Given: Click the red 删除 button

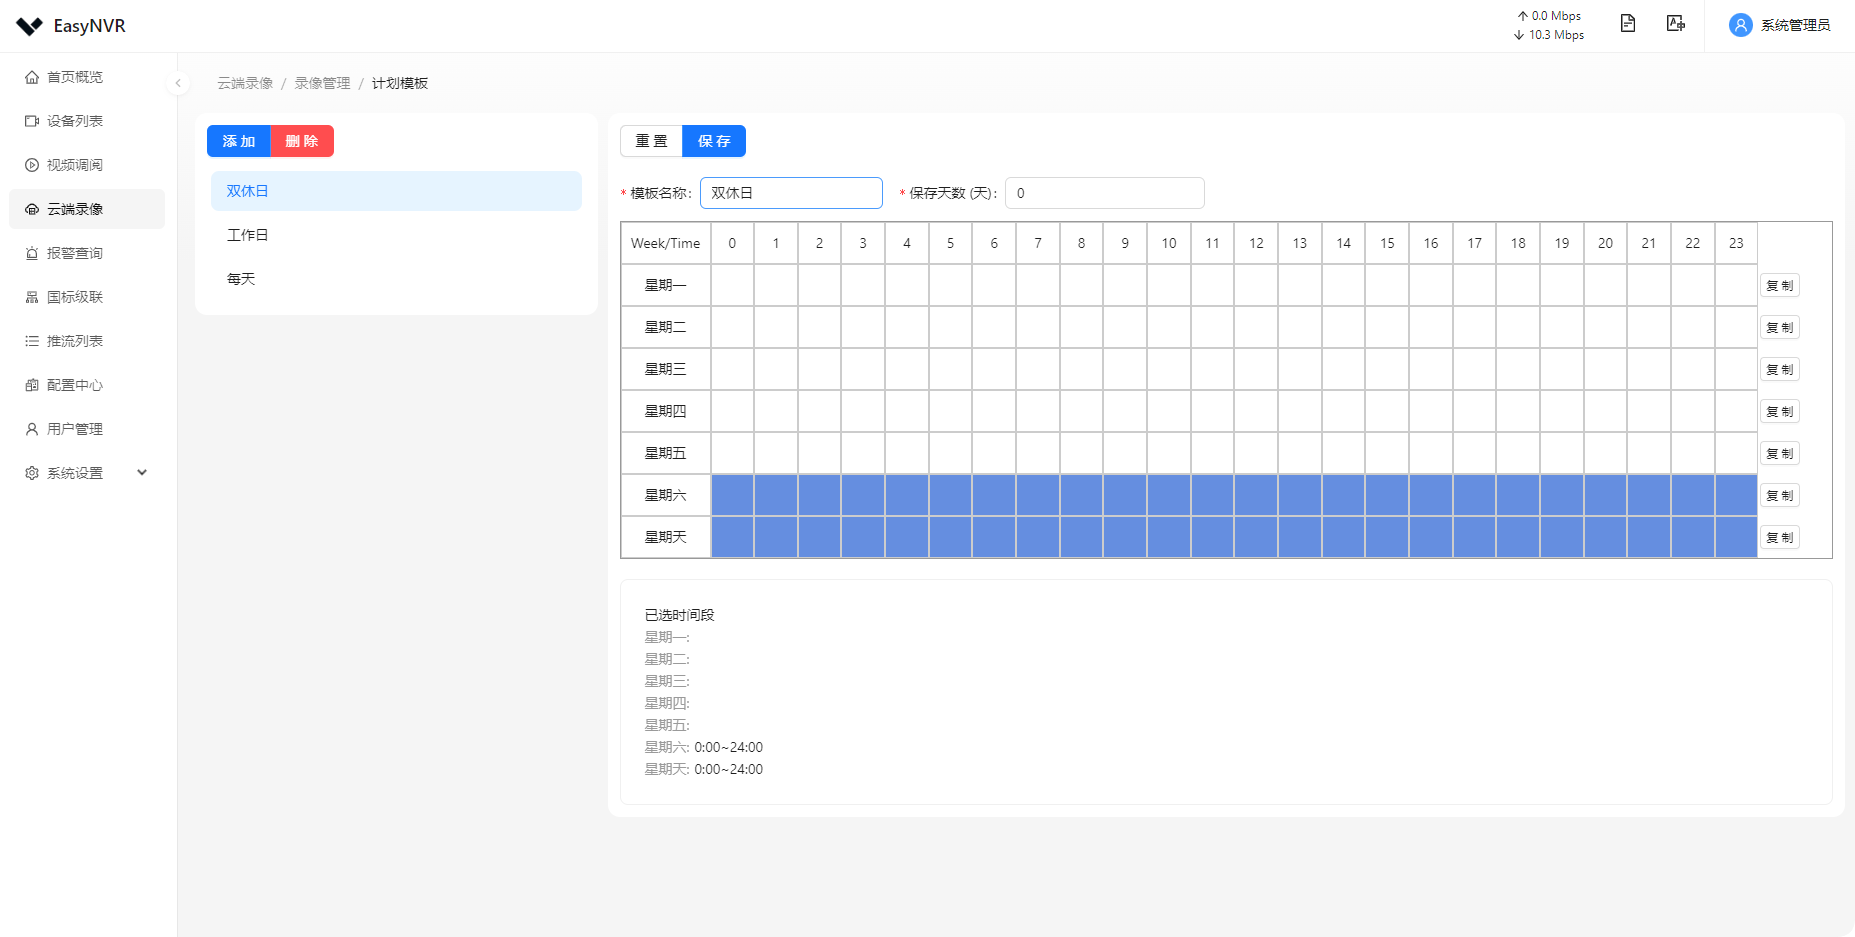Looking at the screenshot, I should [302, 141].
